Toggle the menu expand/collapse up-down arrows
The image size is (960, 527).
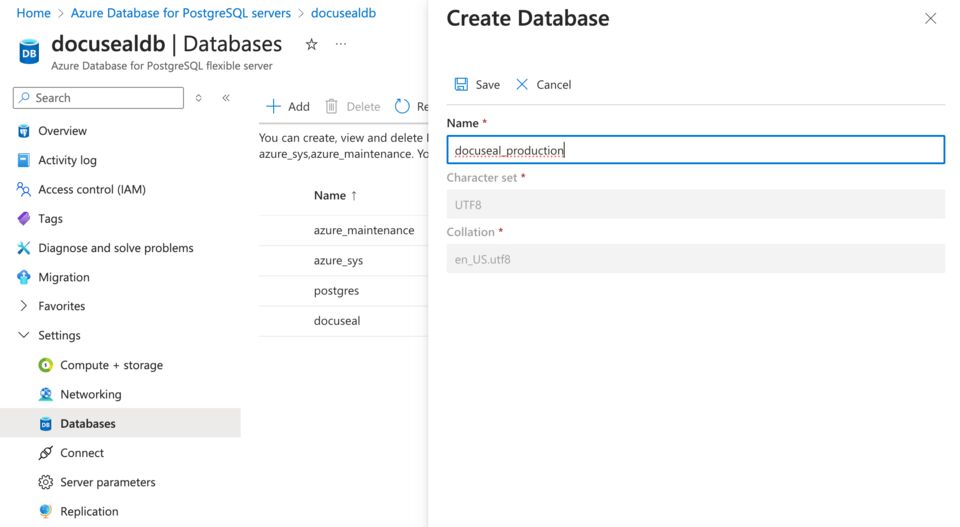(198, 98)
